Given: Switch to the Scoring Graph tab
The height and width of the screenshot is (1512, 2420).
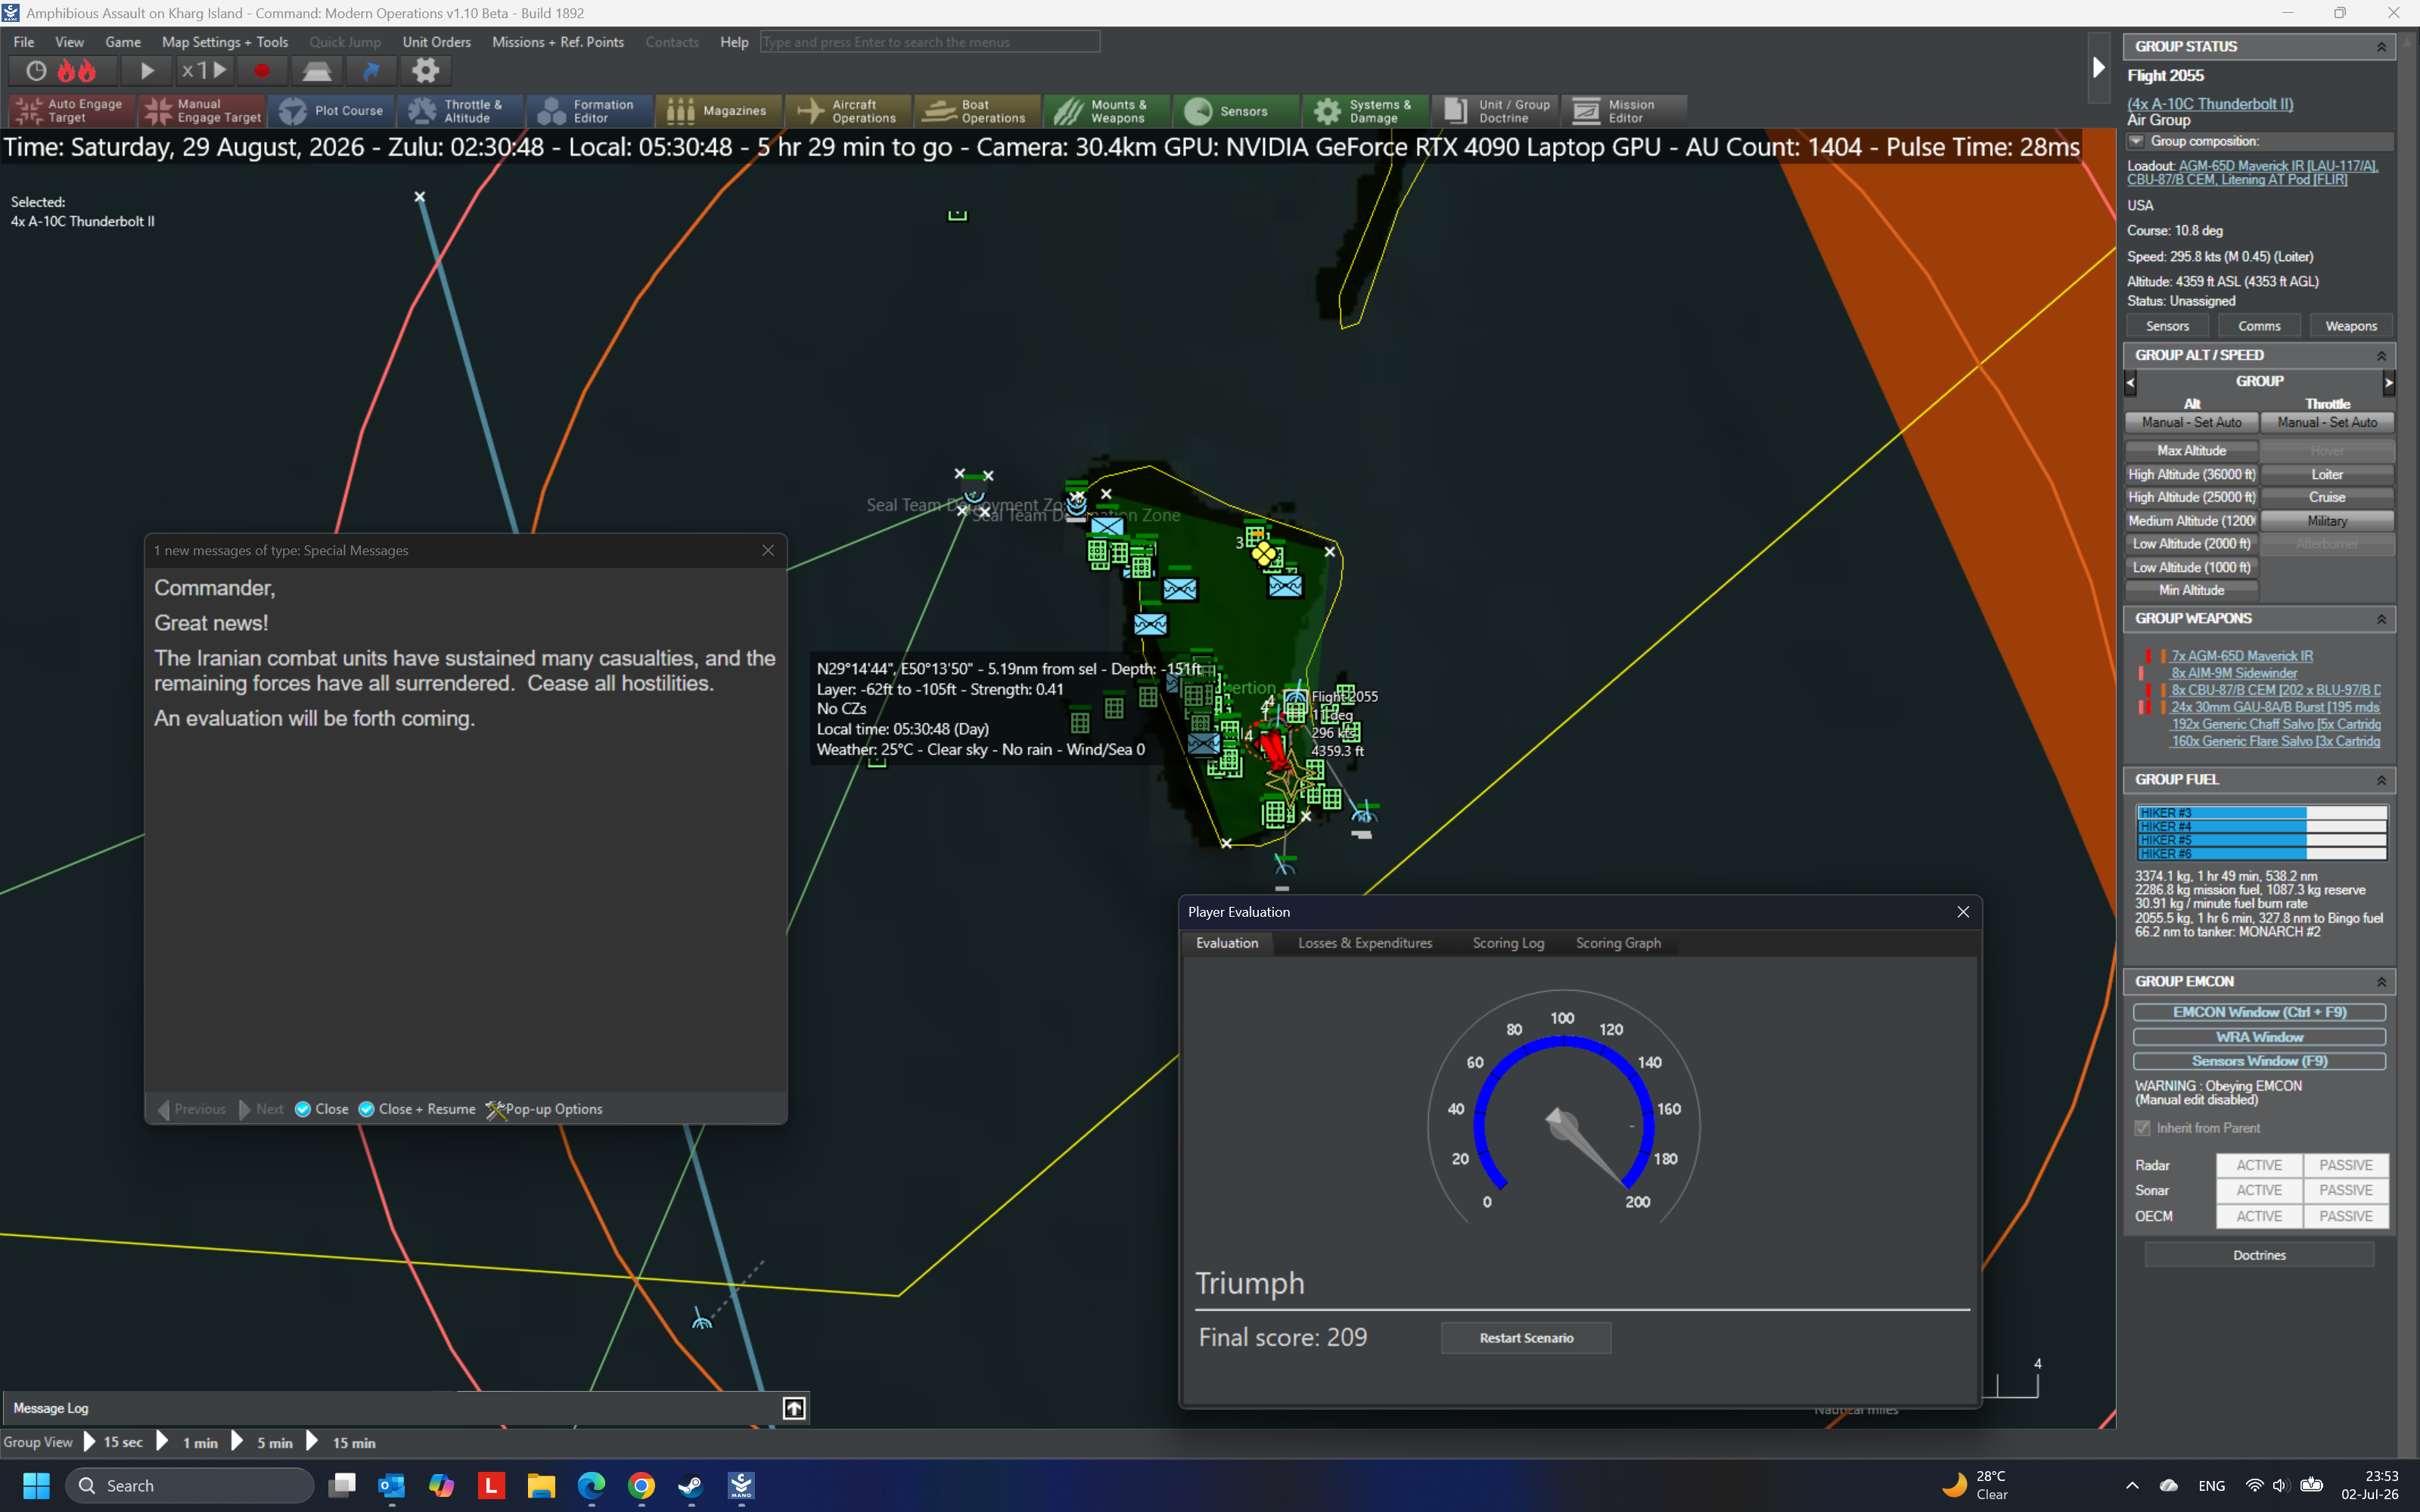Looking at the screenshot, I should click(1618, 943).
